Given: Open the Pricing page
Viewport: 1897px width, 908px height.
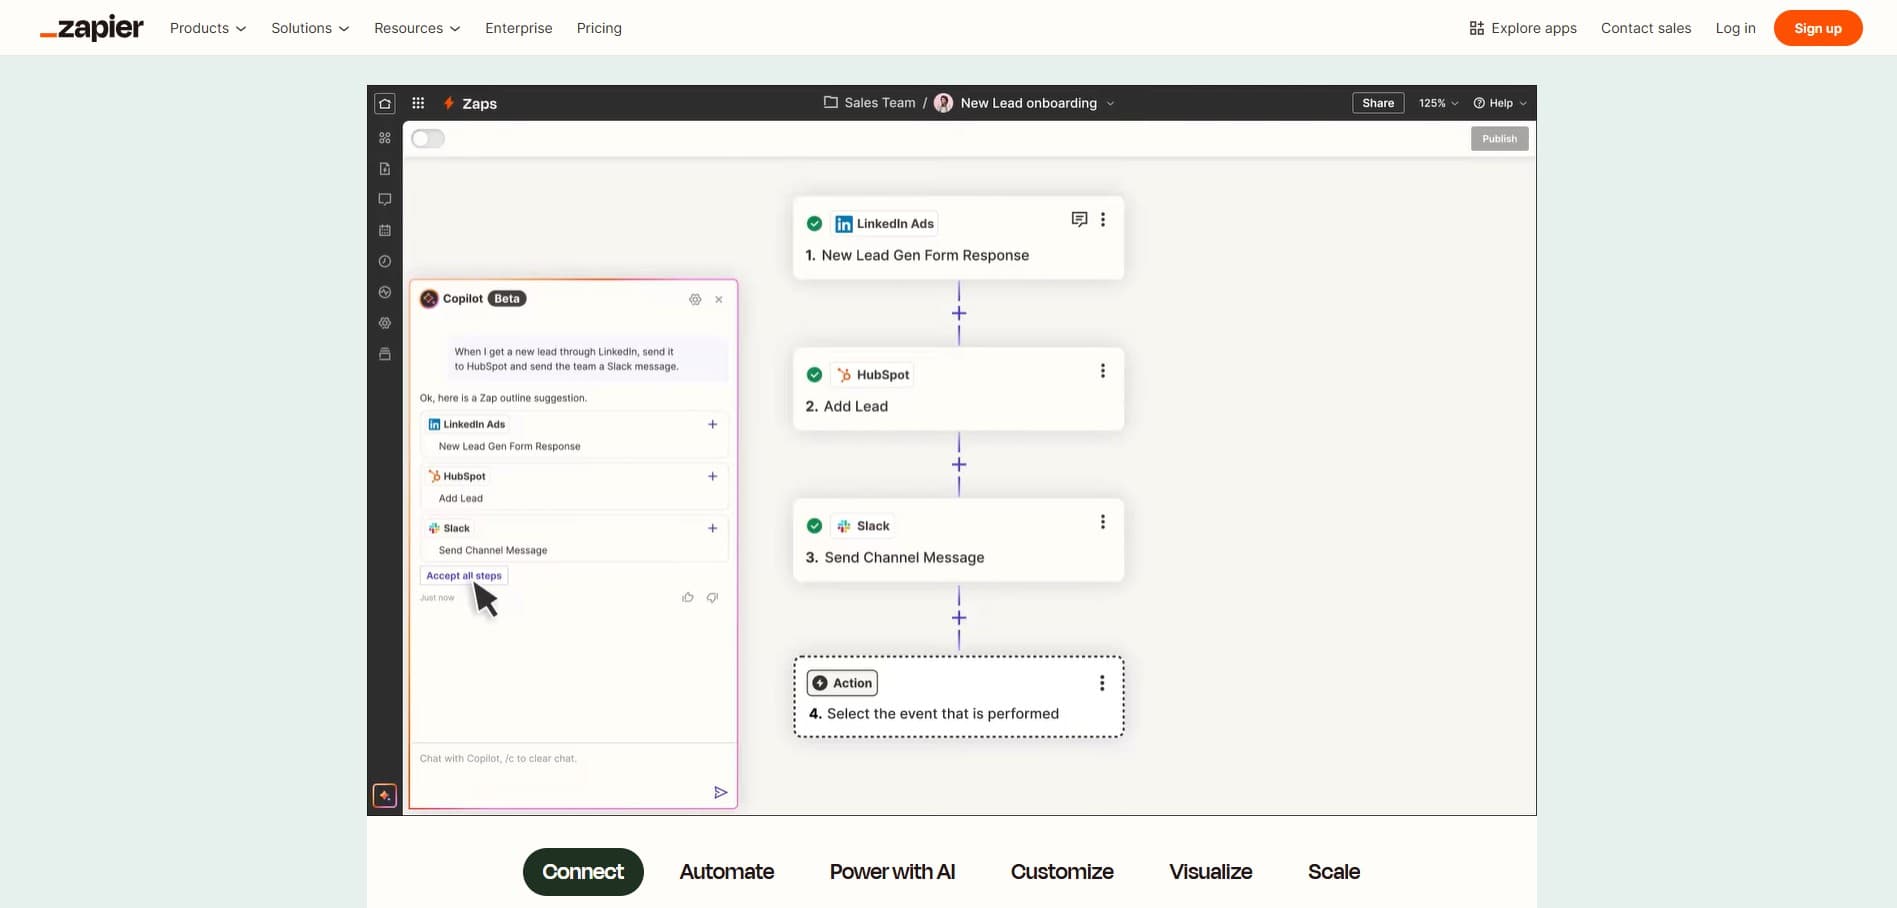Looking at the screenshot, I should click(599, 28).
